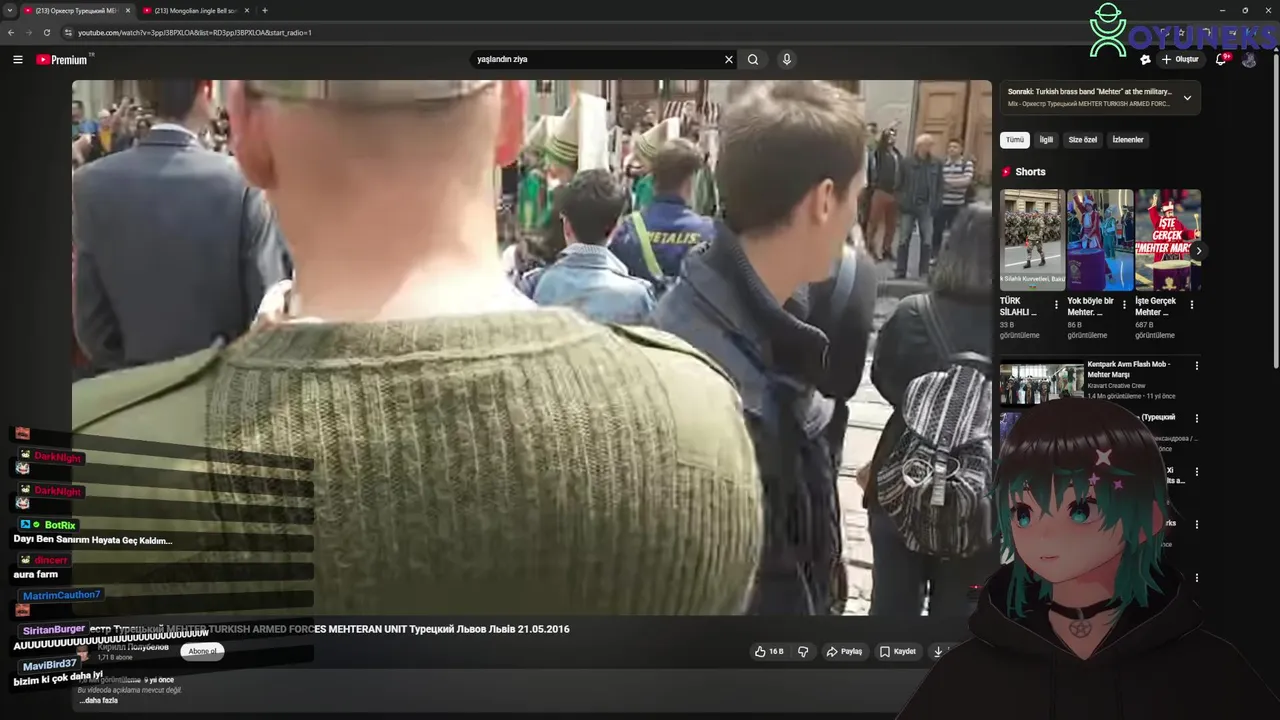Open Kentpark Avm Flash Mob video title

tap(1128, 370)
